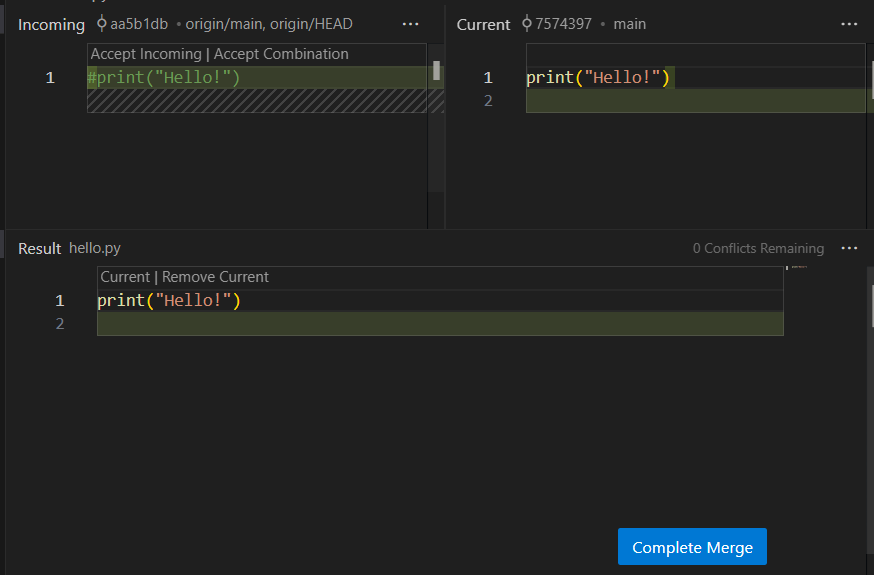Open the Current pane more actions menu

[849, 25]
